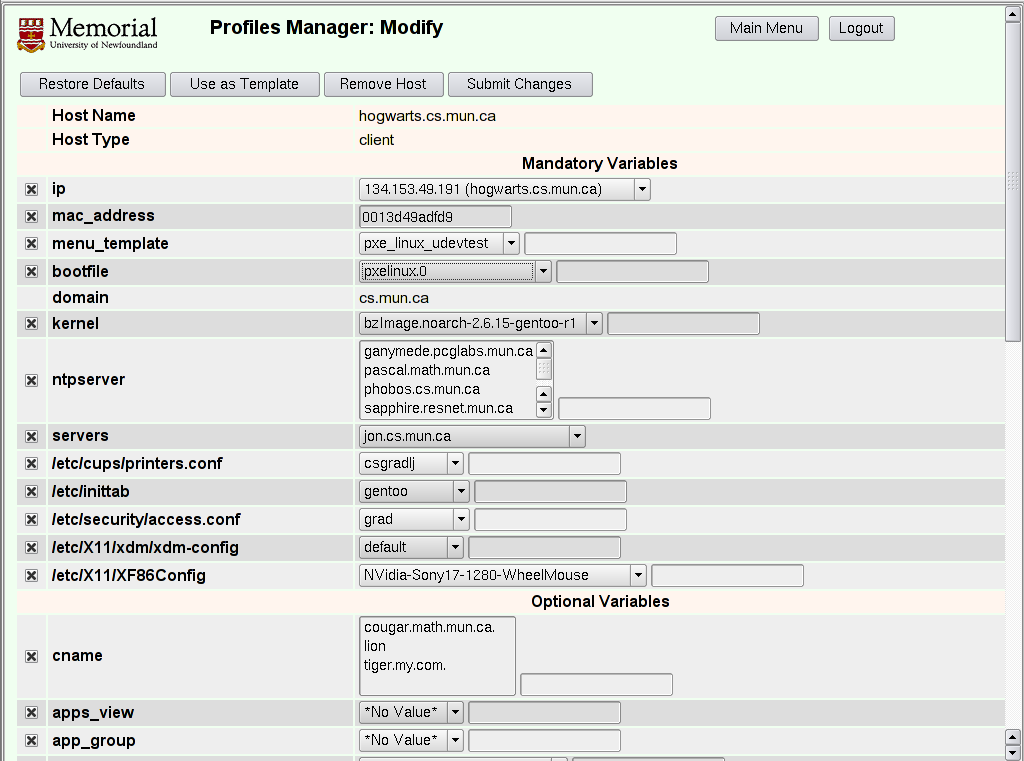Toggle the app_group checkbox
Viewport: 1024px width, 761px height.
click(x=31, y=741)
